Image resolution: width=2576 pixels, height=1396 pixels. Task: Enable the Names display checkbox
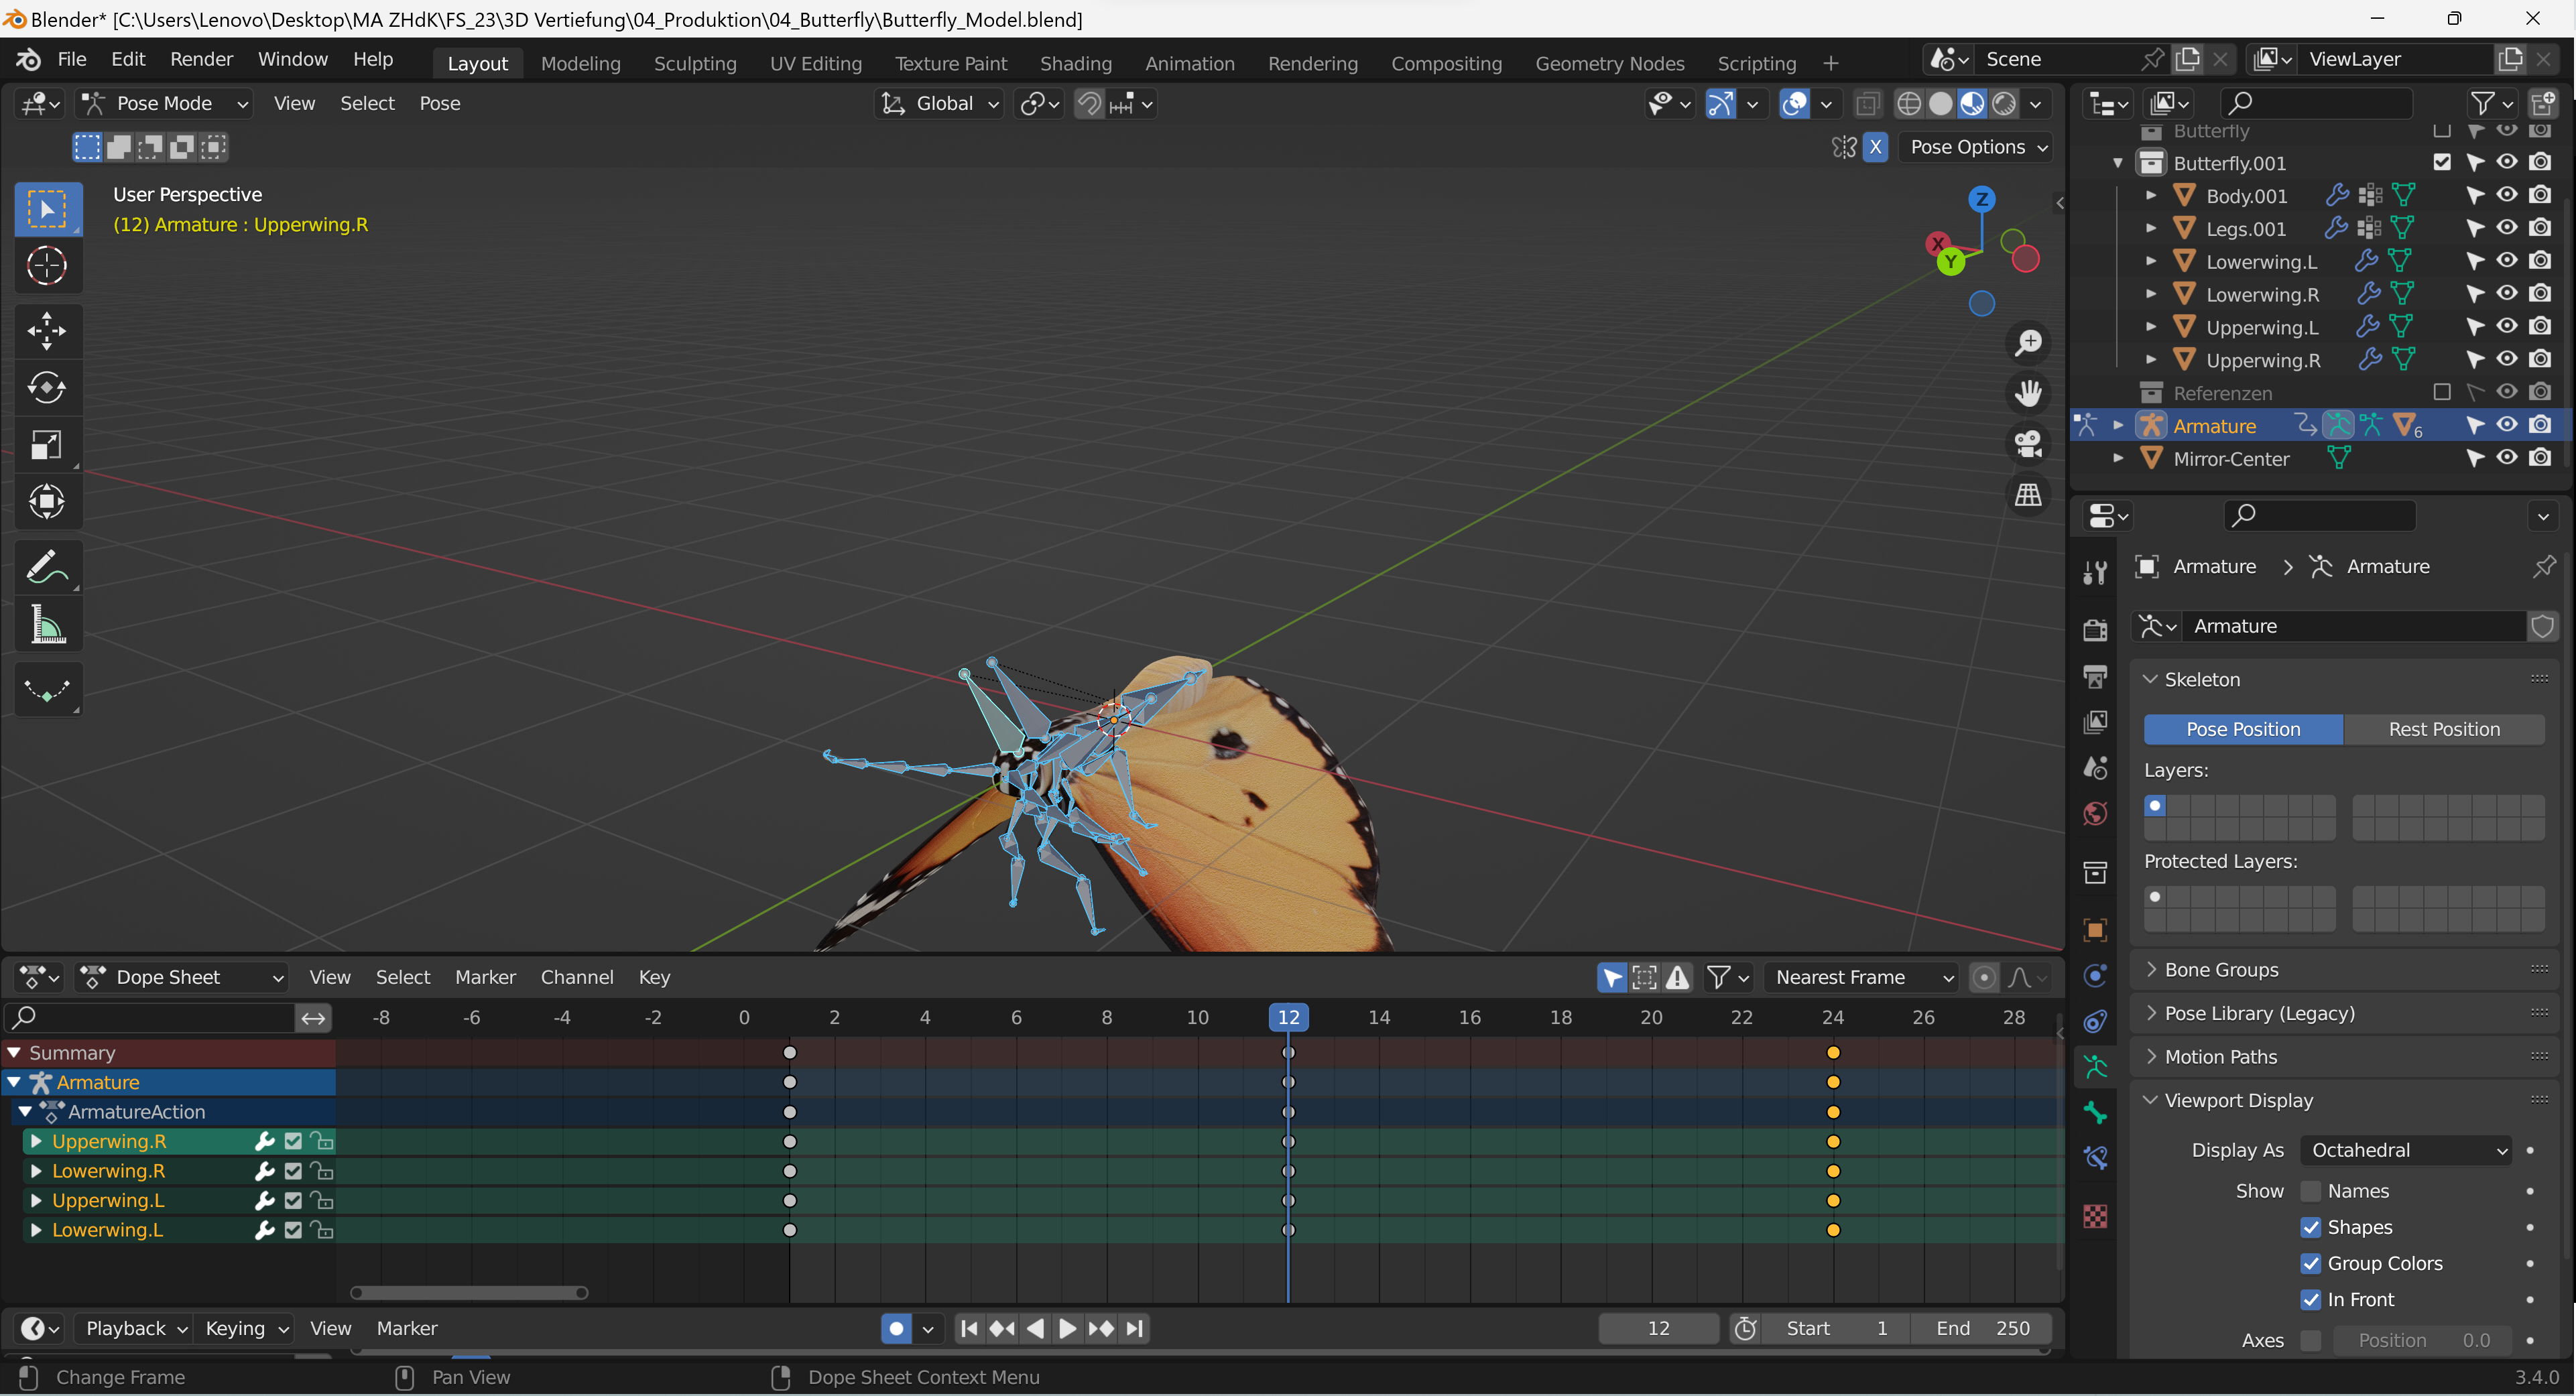tap(2311, 1191)
